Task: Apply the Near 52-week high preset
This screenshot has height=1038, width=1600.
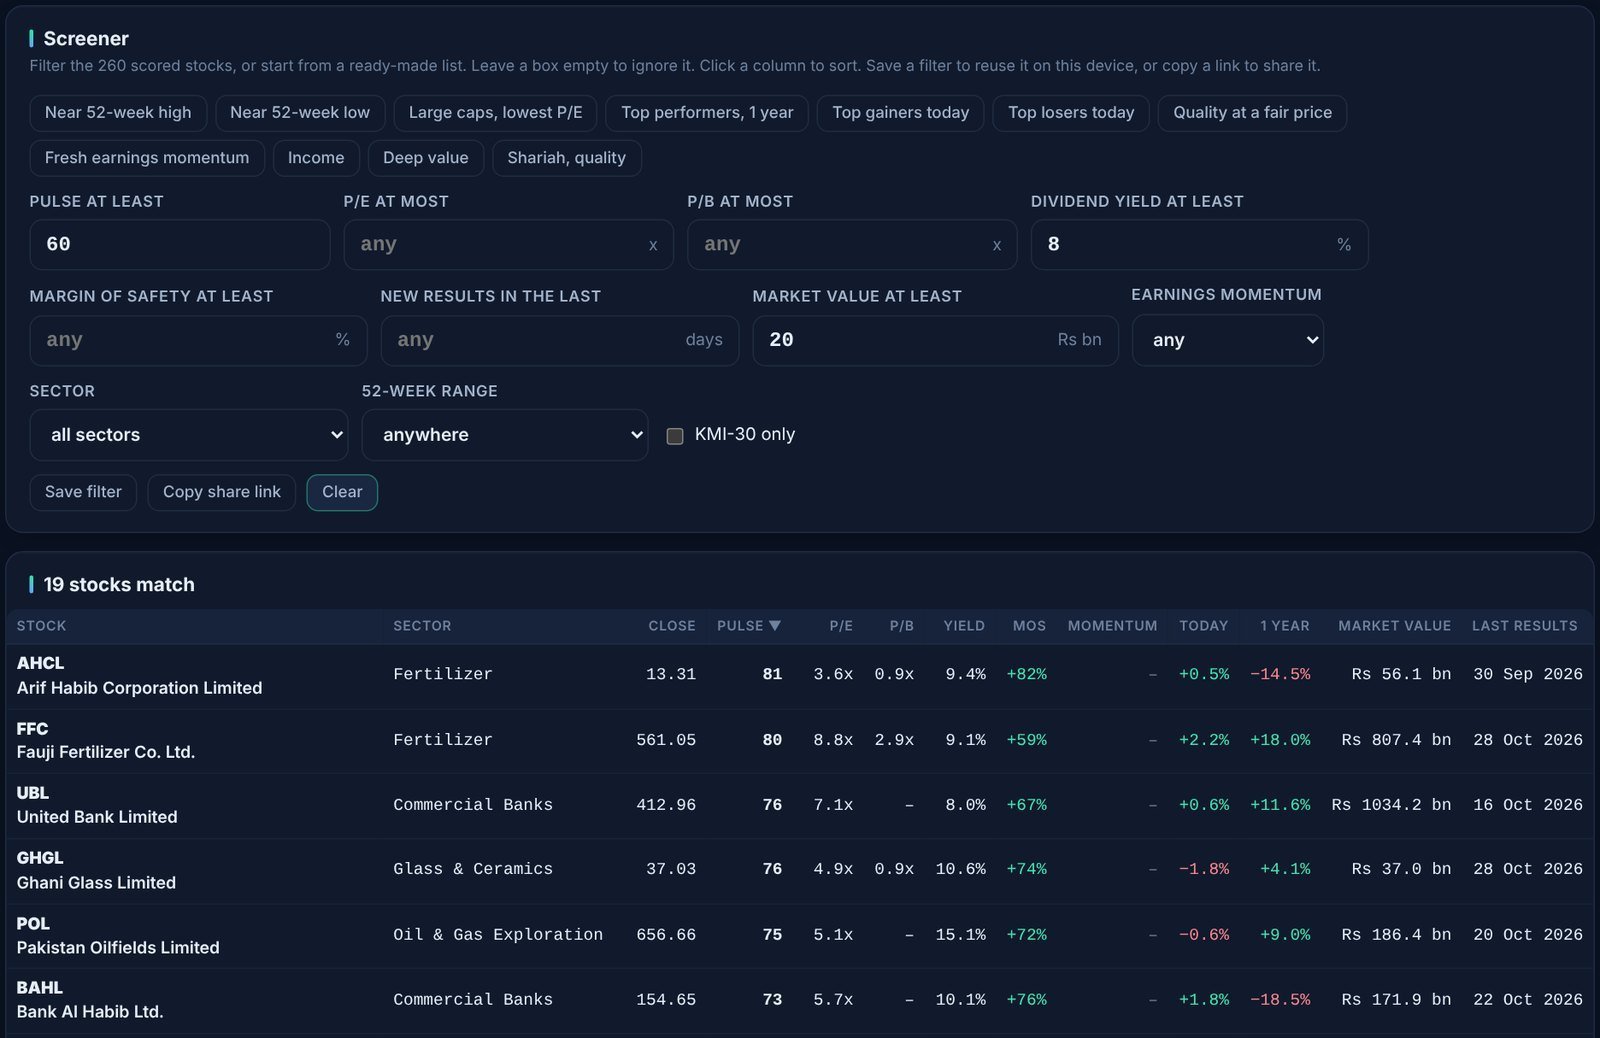Action: click(x=118, y=113)
